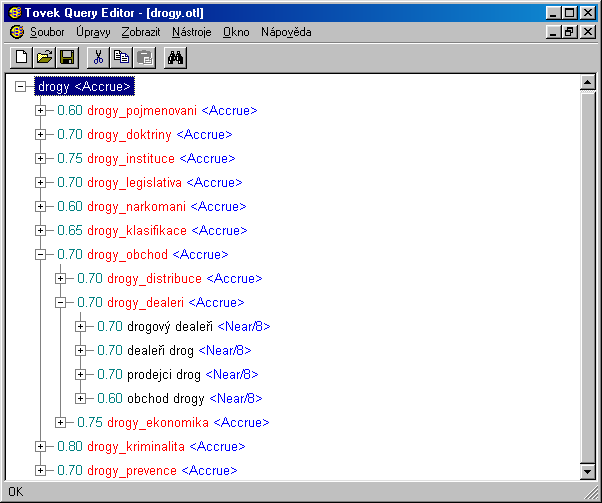Open the Soubor menu

click(47, 32)
